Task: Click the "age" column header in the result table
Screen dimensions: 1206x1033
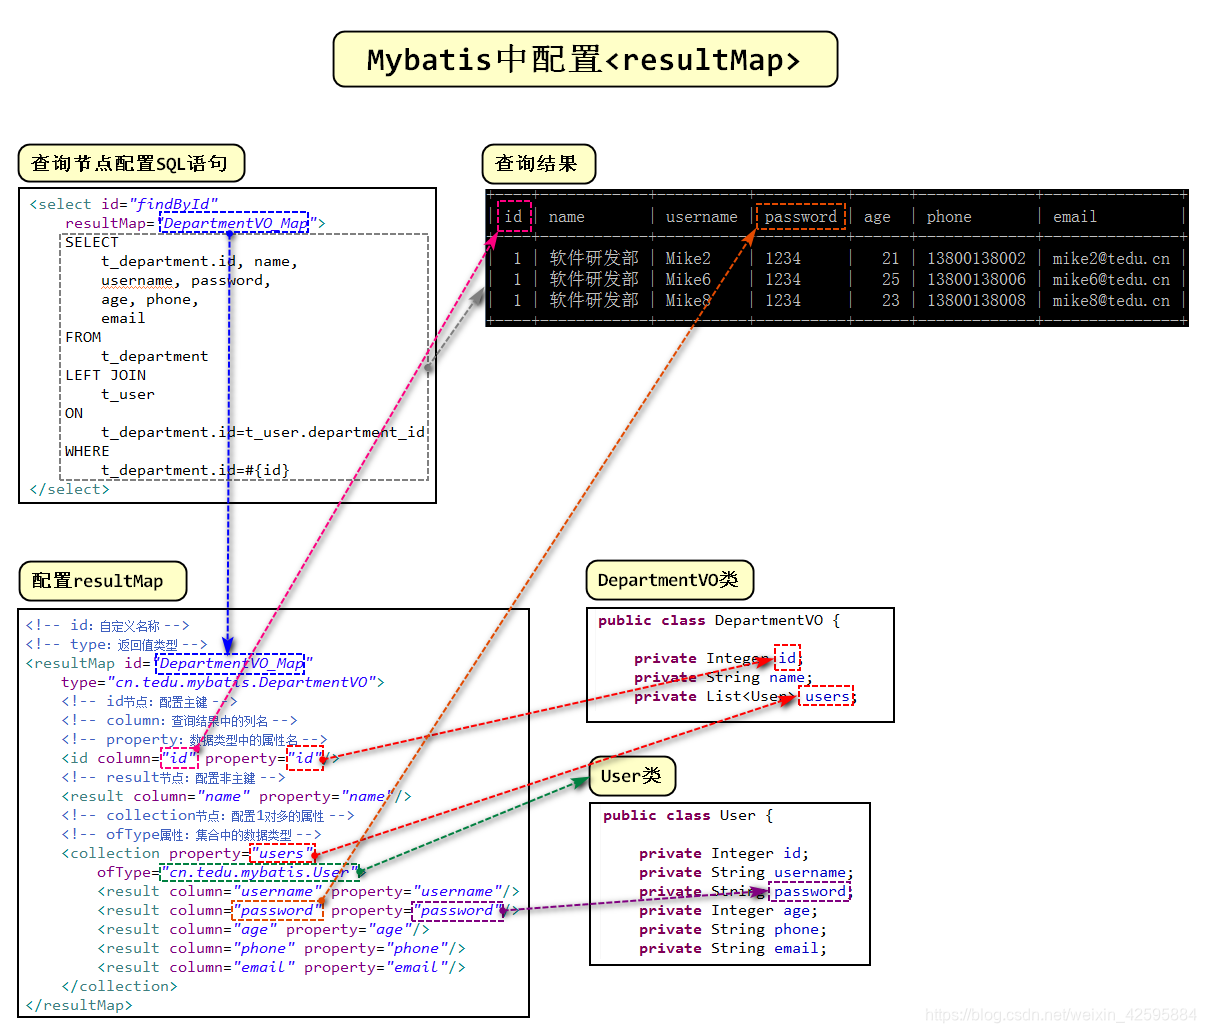Action: pyautogui.click(x=877, y=217)
